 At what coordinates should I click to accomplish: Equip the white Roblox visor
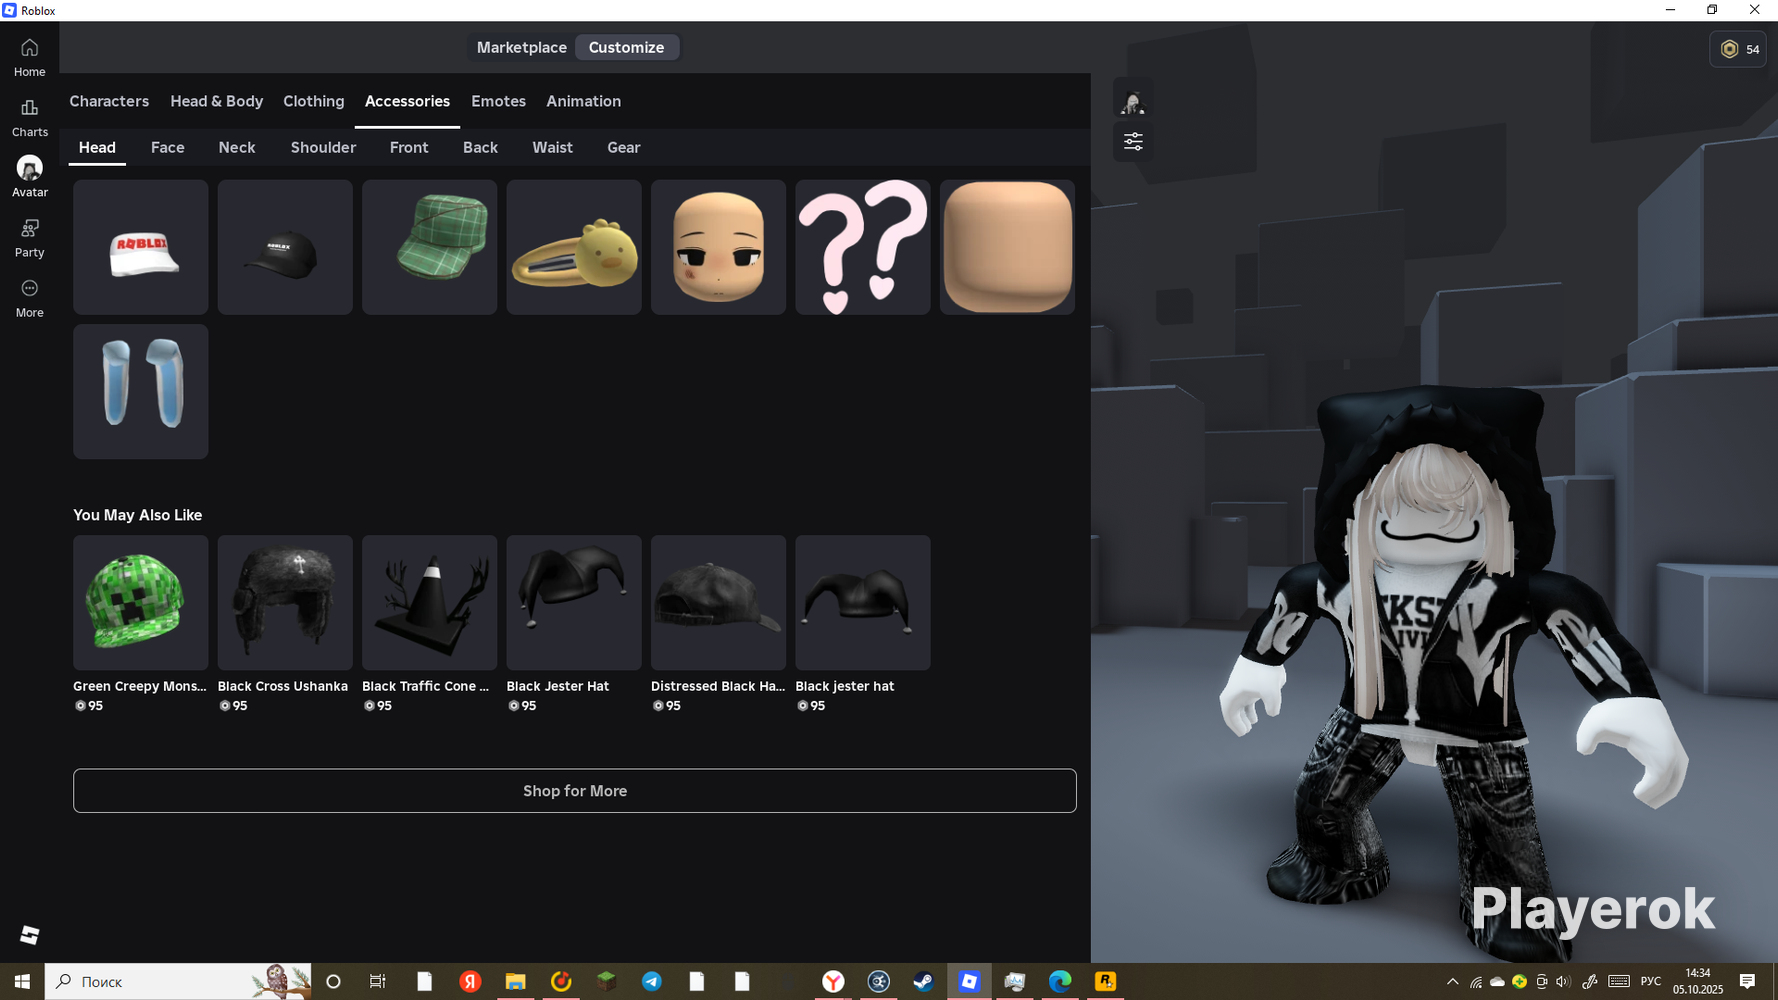(x=141, y=247)
